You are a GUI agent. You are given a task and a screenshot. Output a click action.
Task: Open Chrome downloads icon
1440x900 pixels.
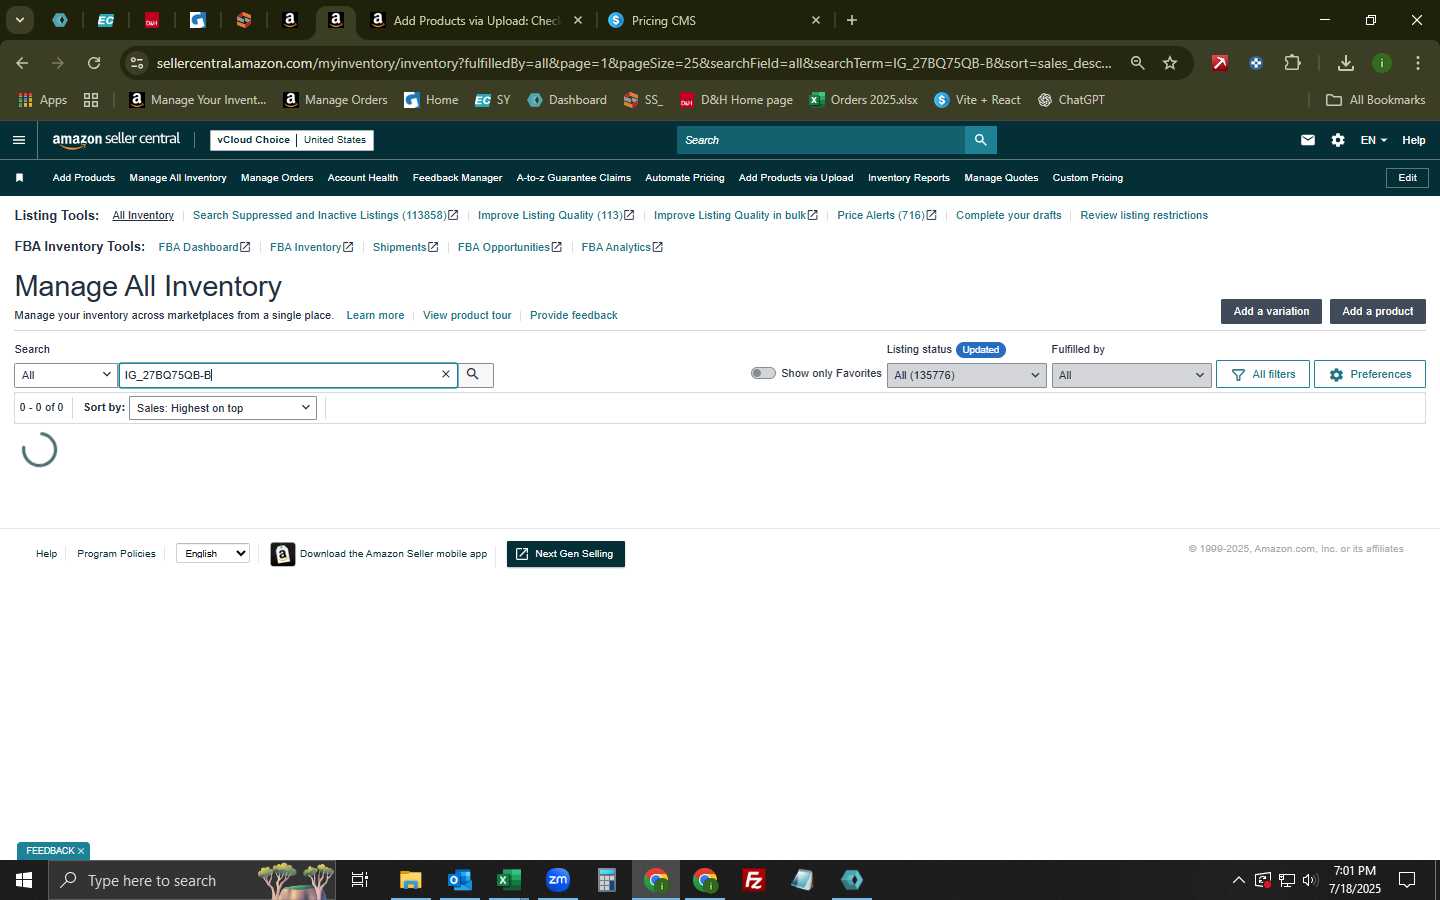(x=1345, y=63)
